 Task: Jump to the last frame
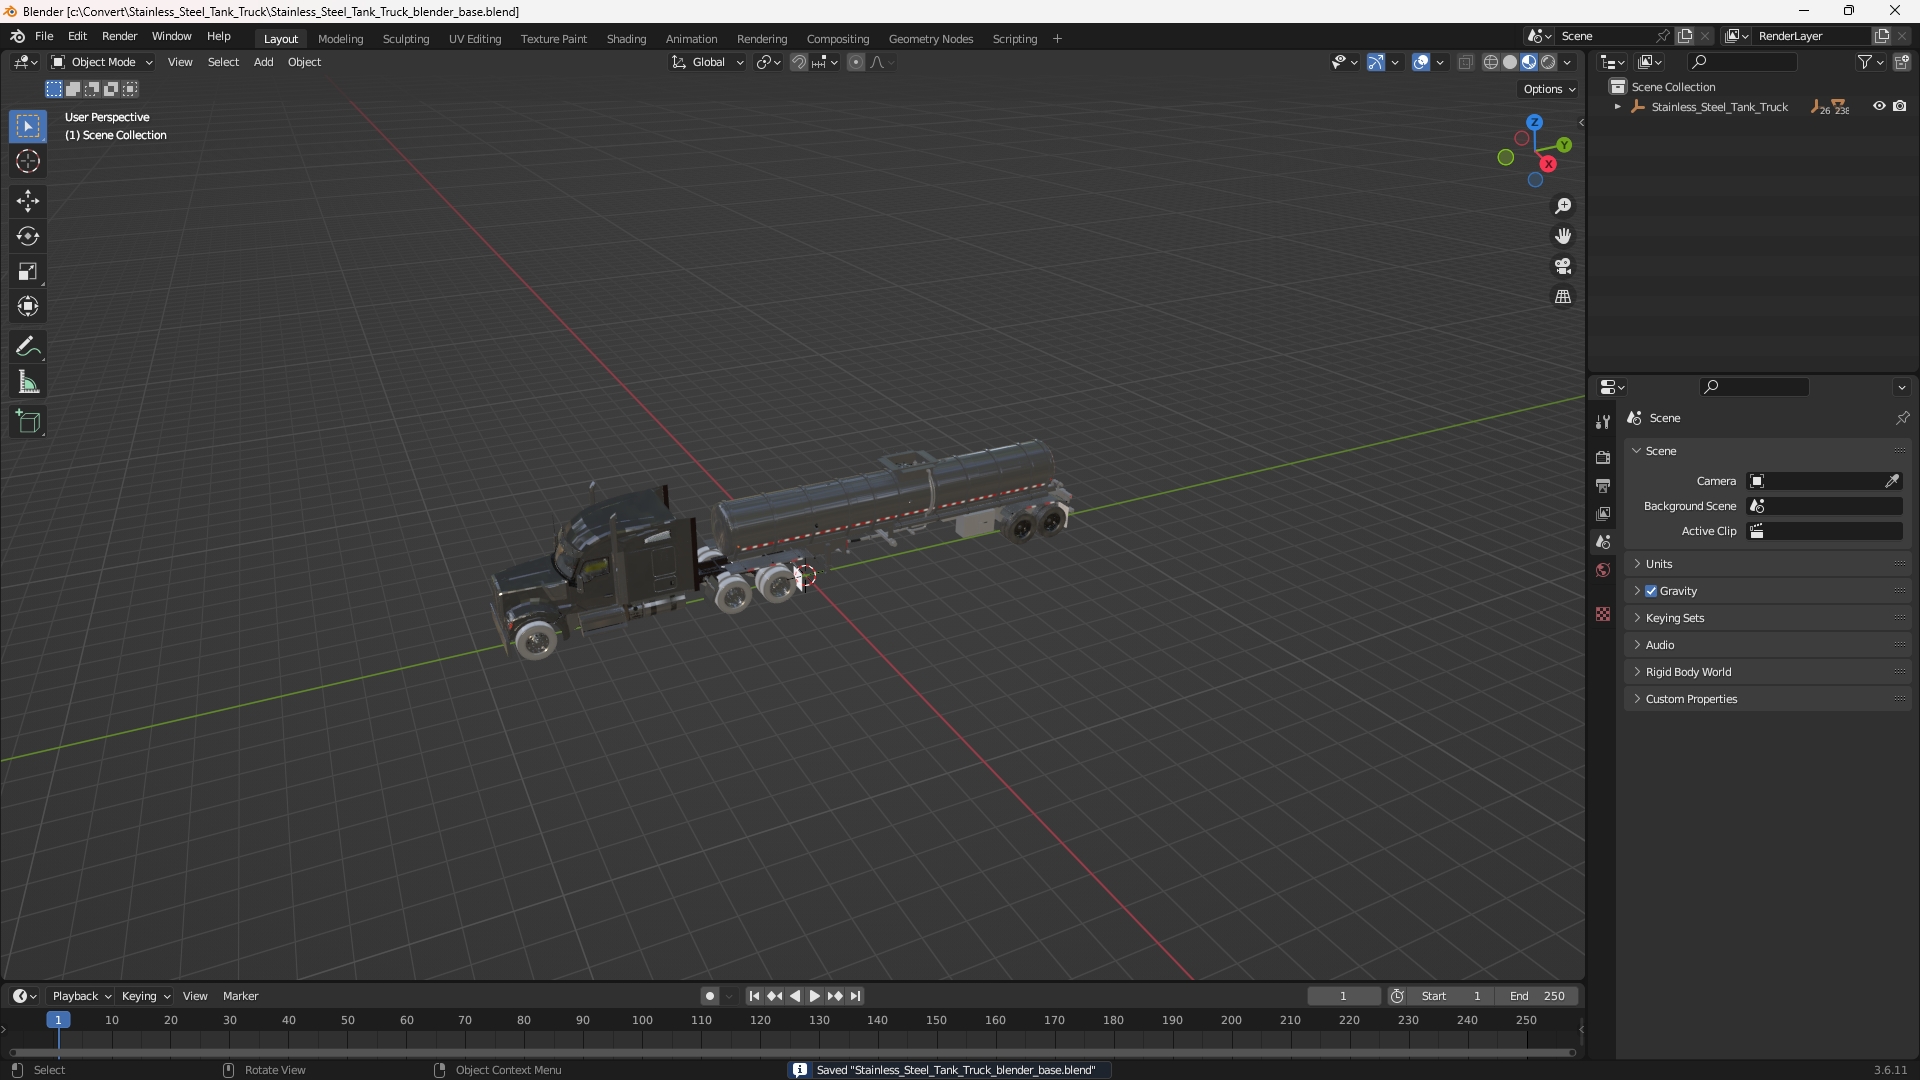tap(855, 996)
